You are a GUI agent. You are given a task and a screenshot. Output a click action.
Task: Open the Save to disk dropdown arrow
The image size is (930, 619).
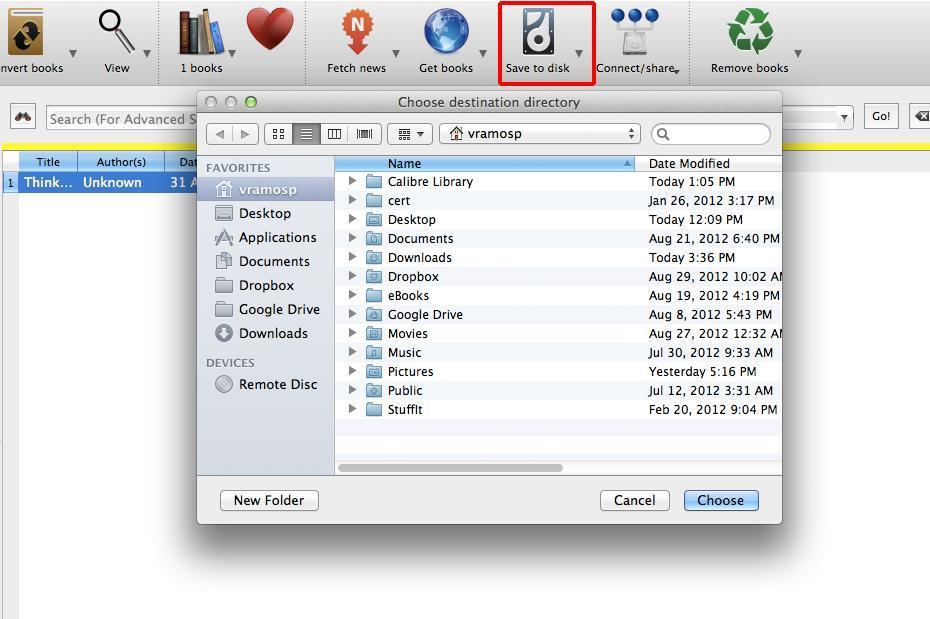pyautogui.click(x=579, y=54)
